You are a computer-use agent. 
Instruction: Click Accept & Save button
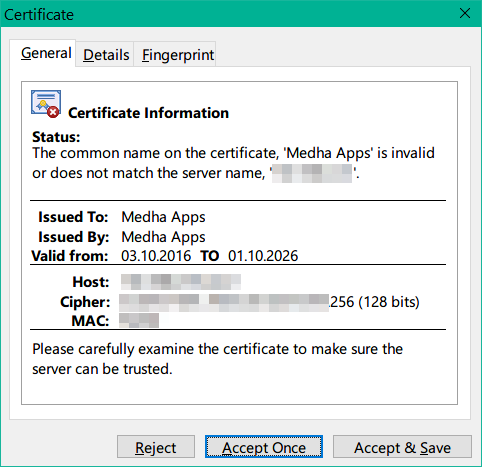(x=402, y=447)
